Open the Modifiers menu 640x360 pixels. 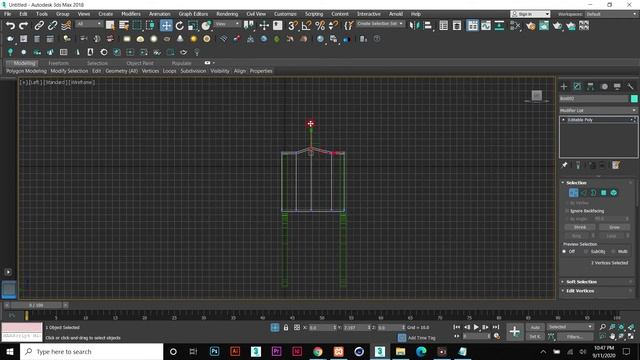click(131, 14)
